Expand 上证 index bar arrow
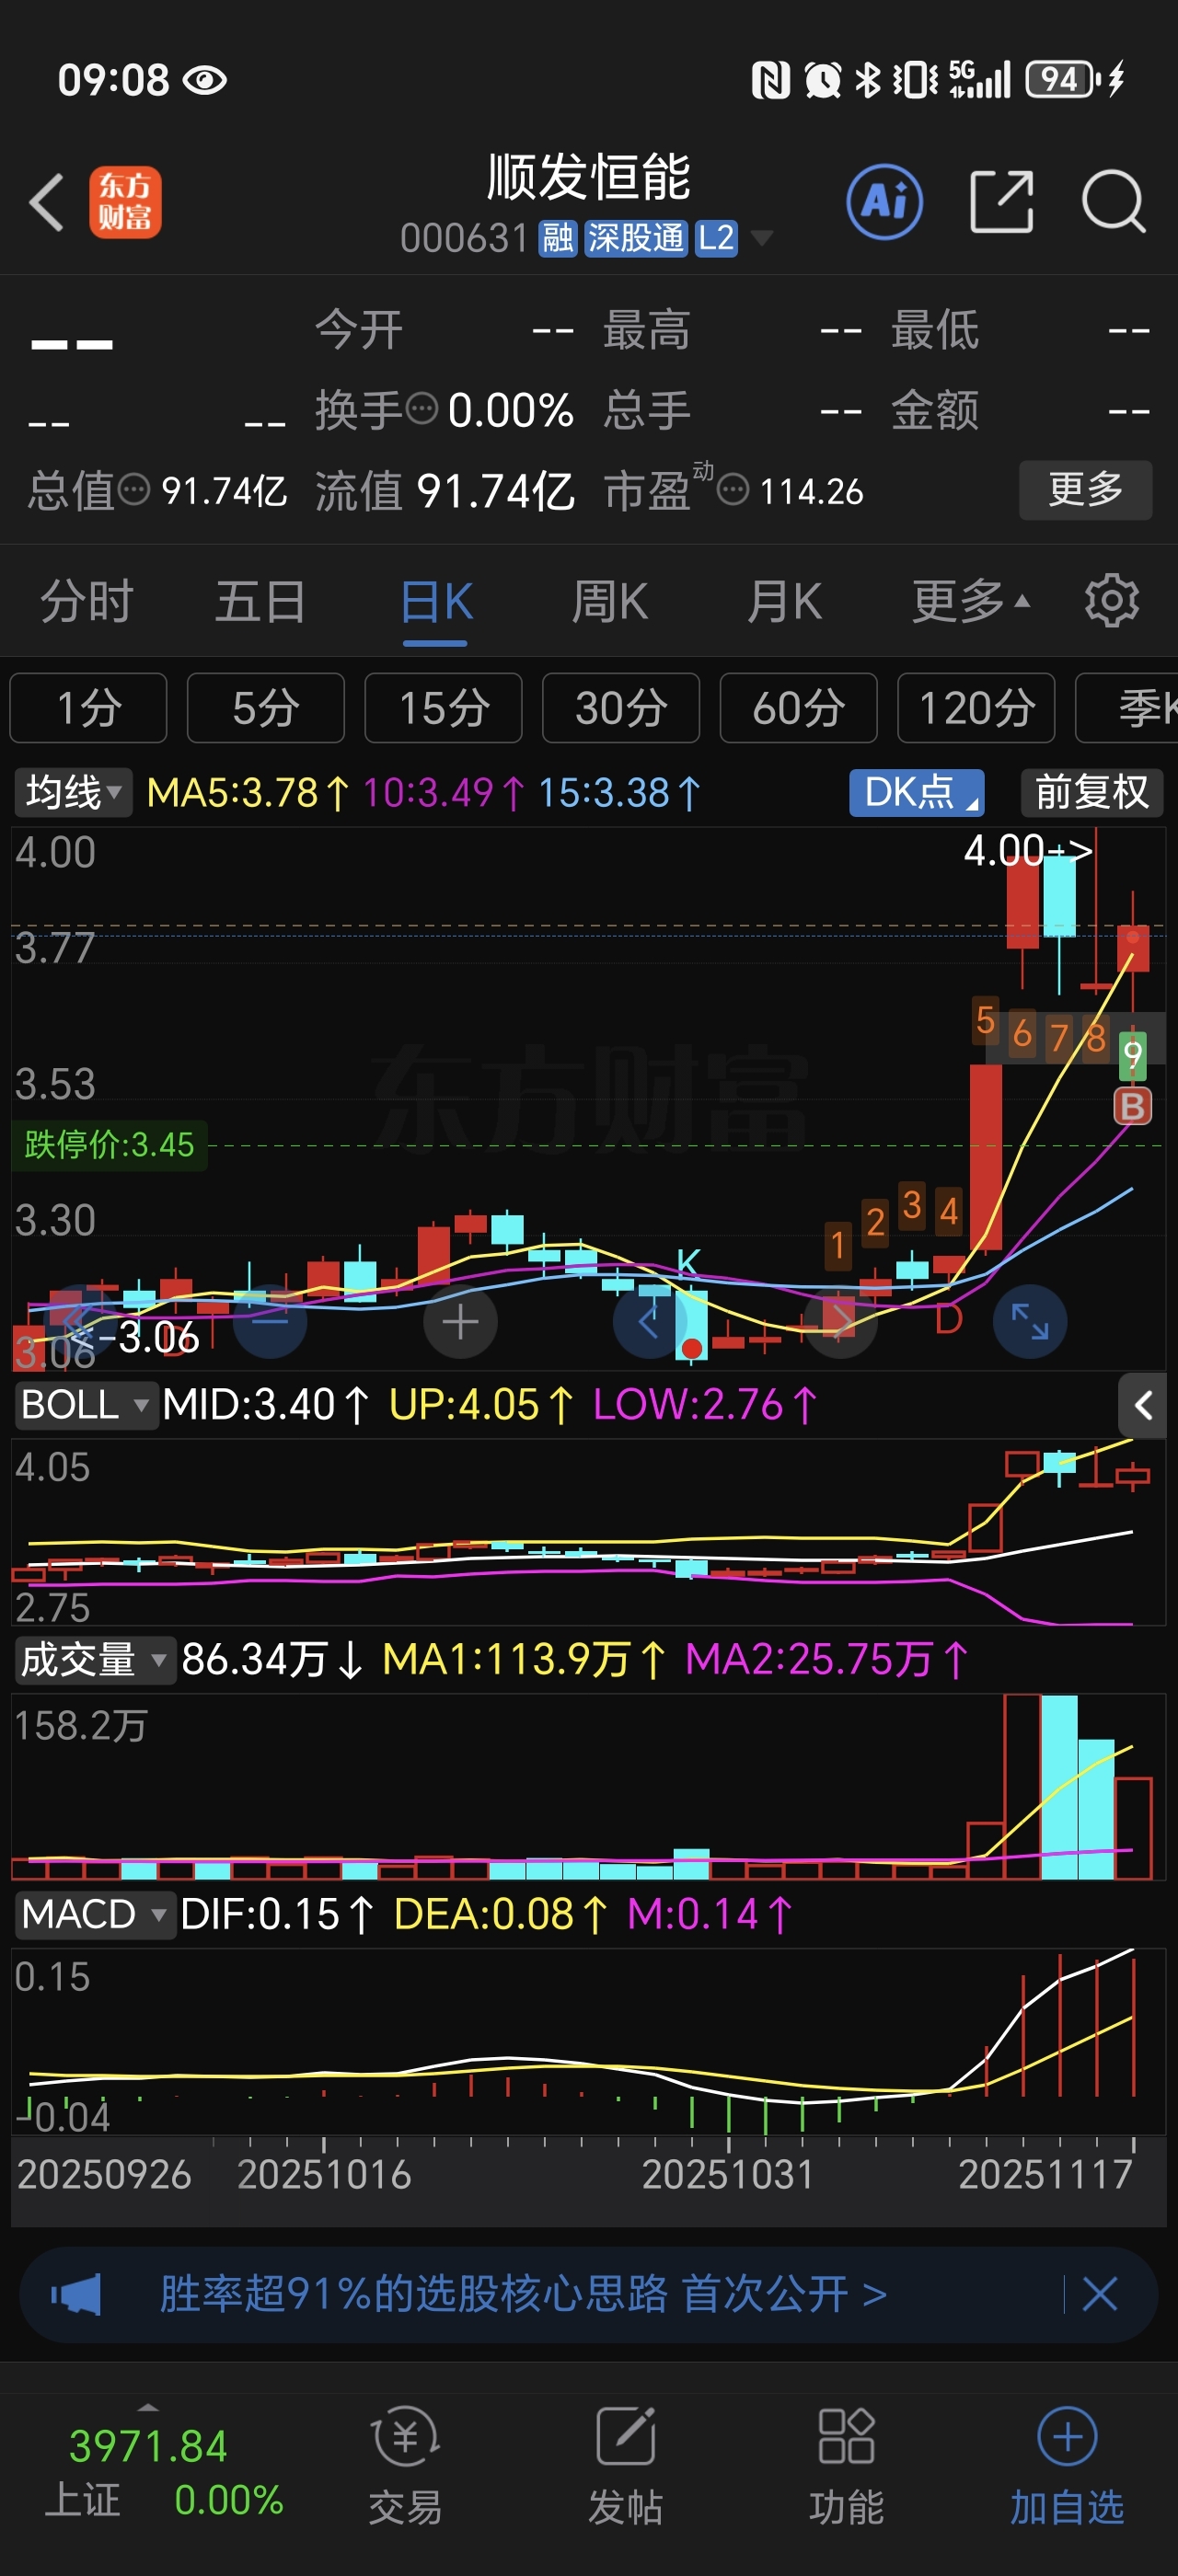1178x2576 pixels. pos(147,2407)
